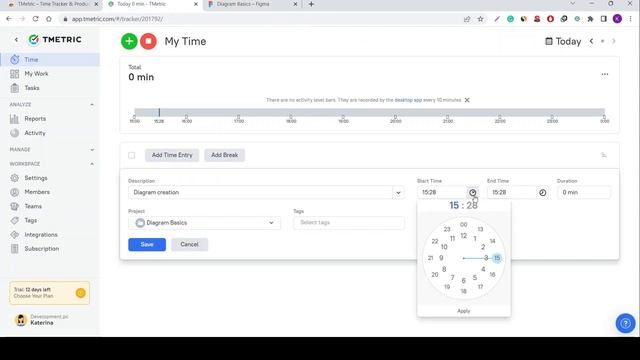The width and height of the screenshot is (640, 360).
Task: Dismiss the activity level bars notice
Action: pyautogui.click(x=467, y=100)
